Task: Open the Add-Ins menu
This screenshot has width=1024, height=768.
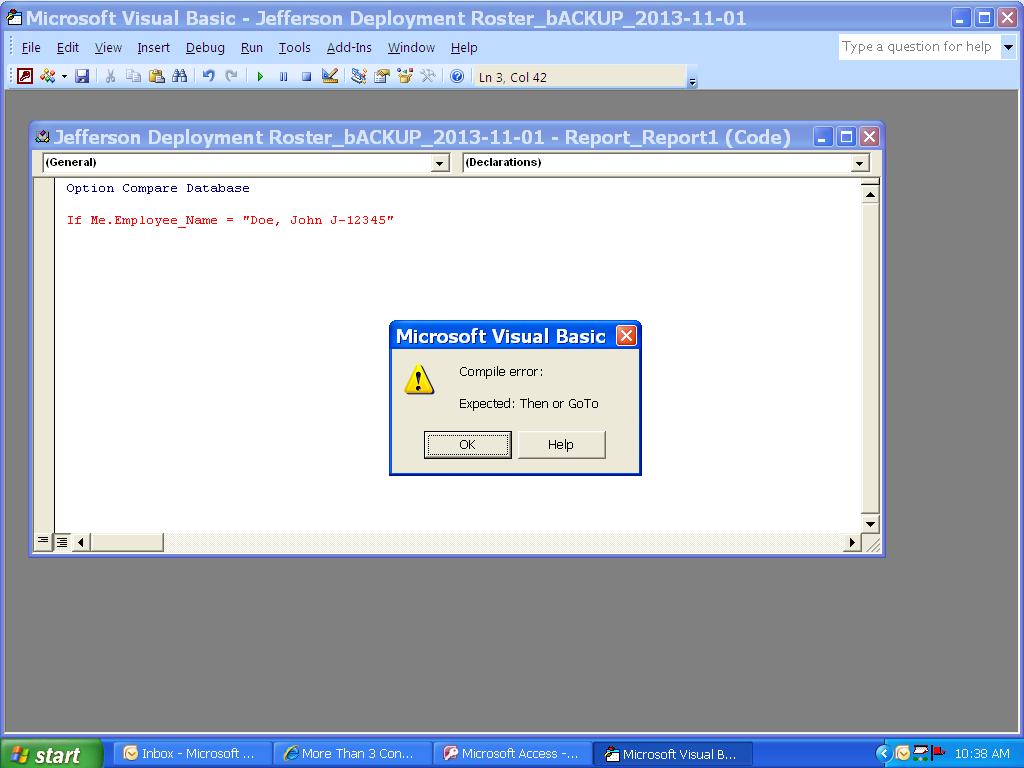Action: pos(349,48)
